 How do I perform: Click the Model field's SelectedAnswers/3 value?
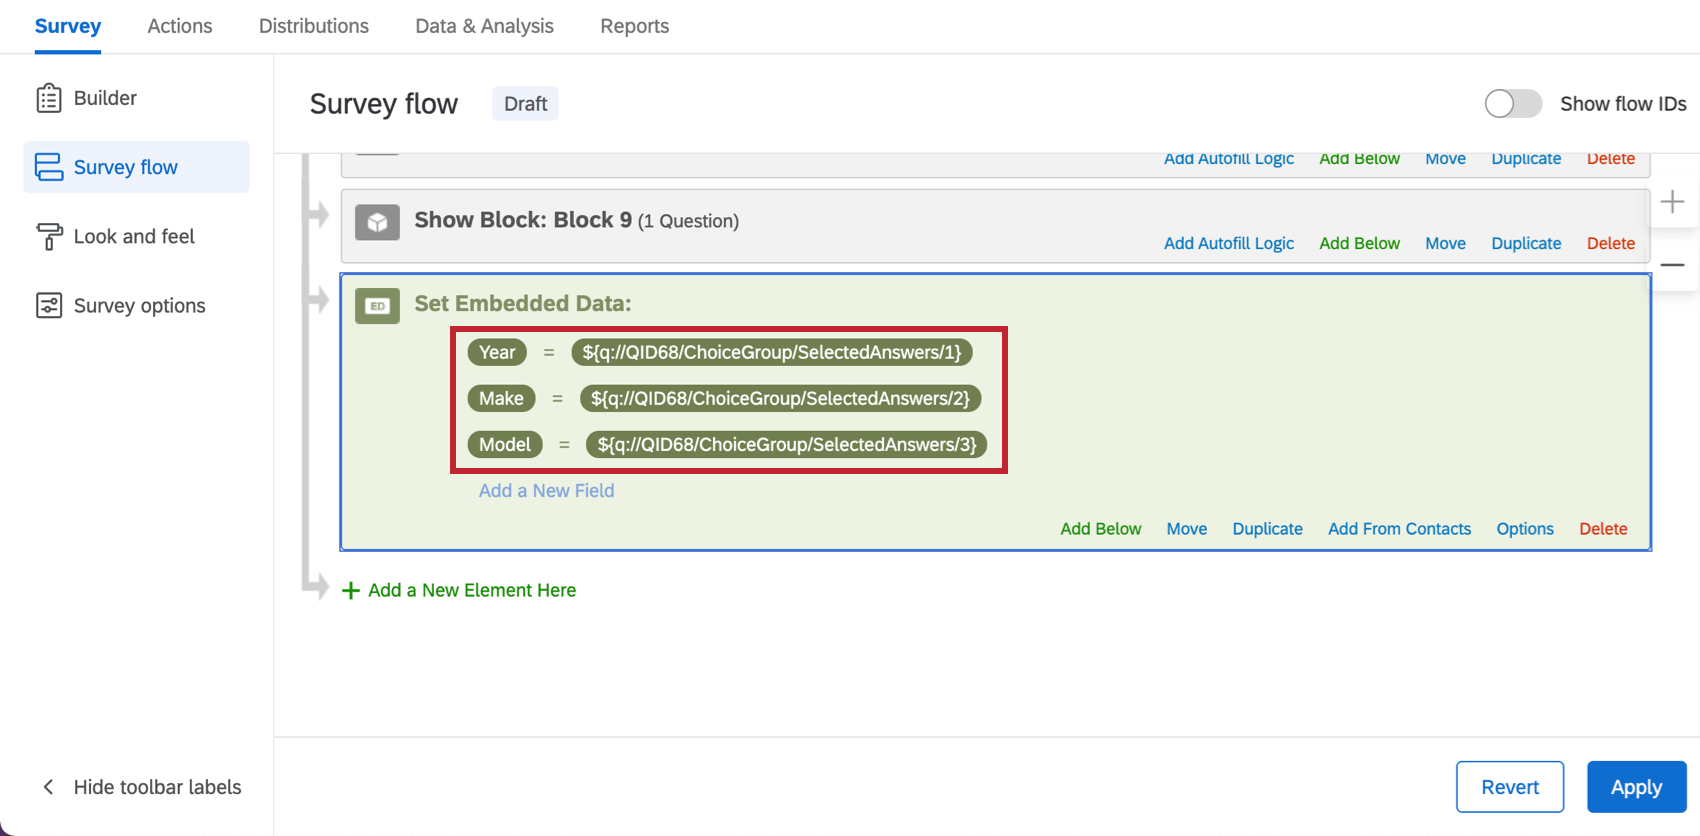point(787,444)
